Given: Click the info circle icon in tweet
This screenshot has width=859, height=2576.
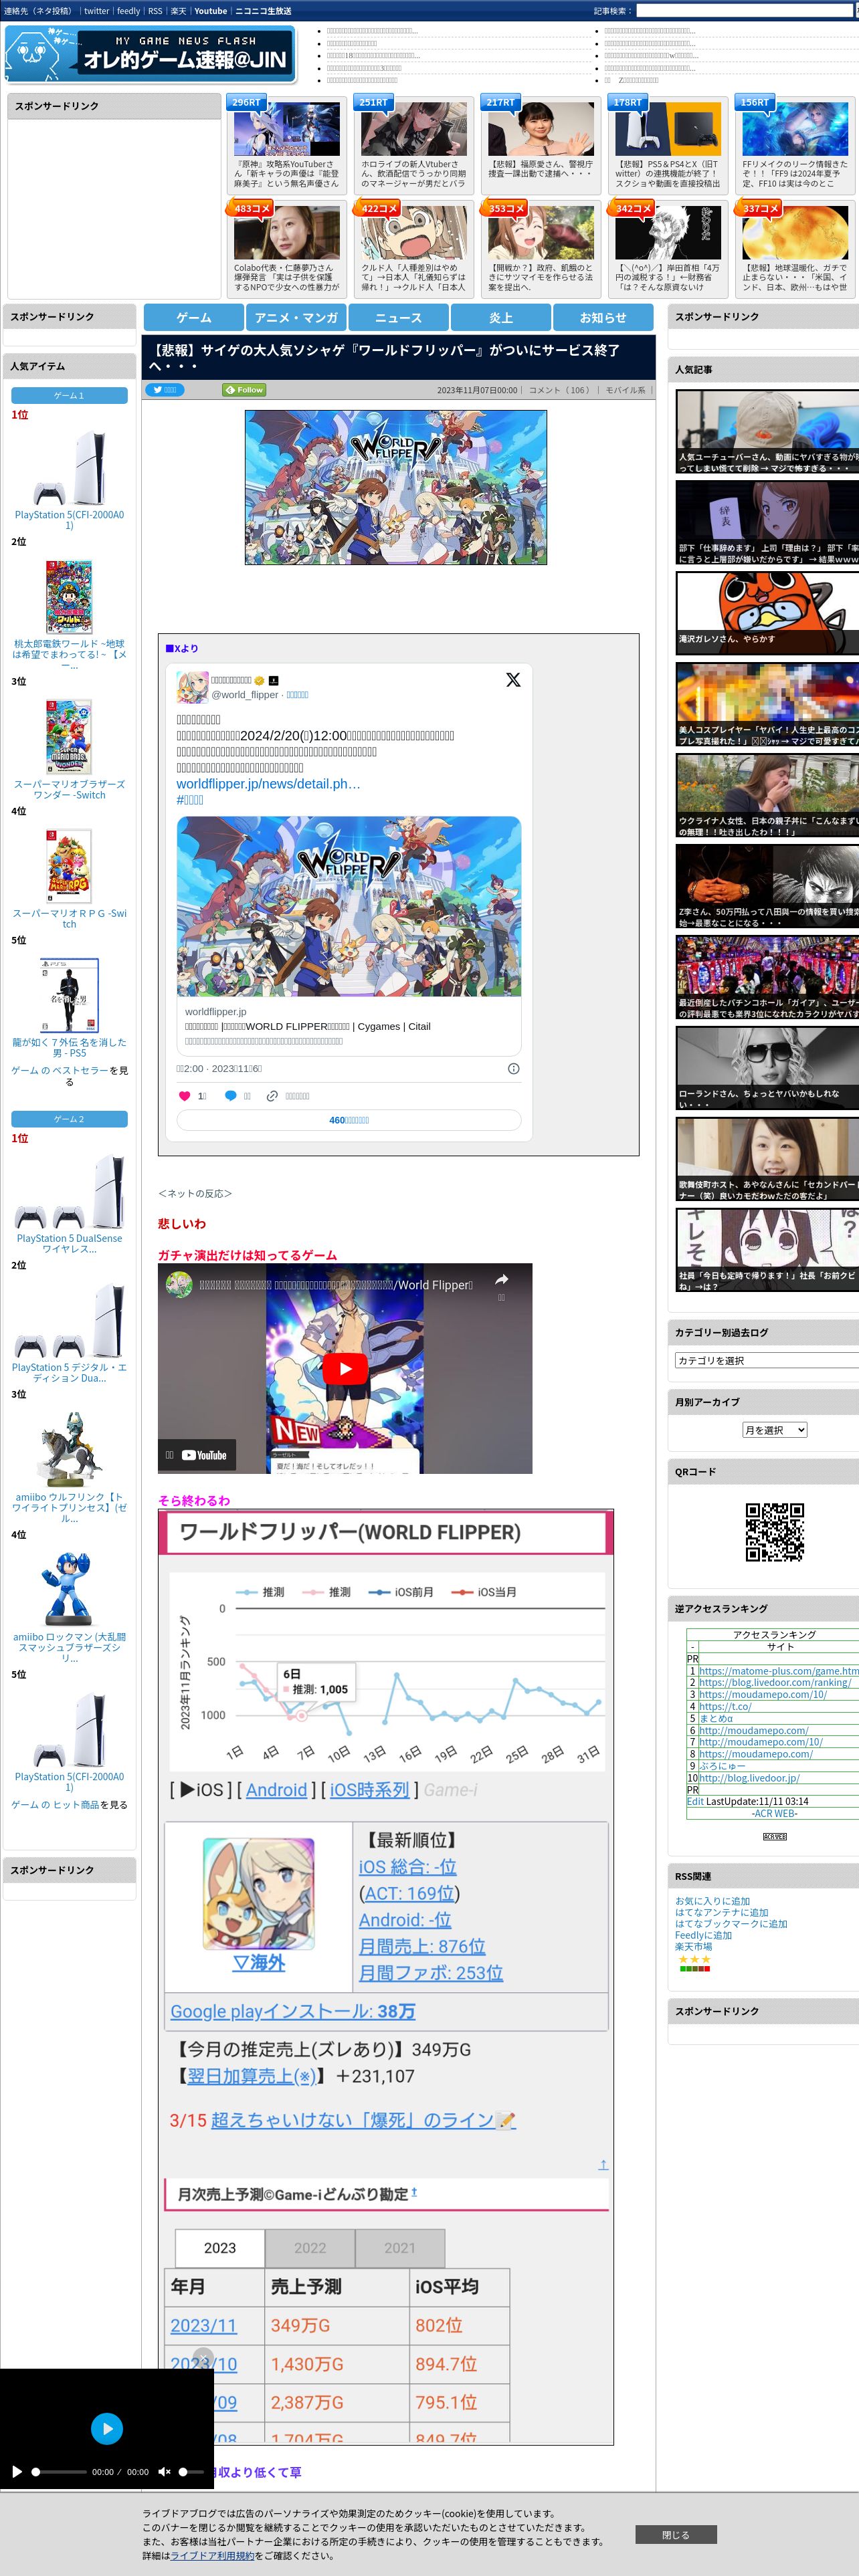Looking at the screenshot, I should (513, 1069).
